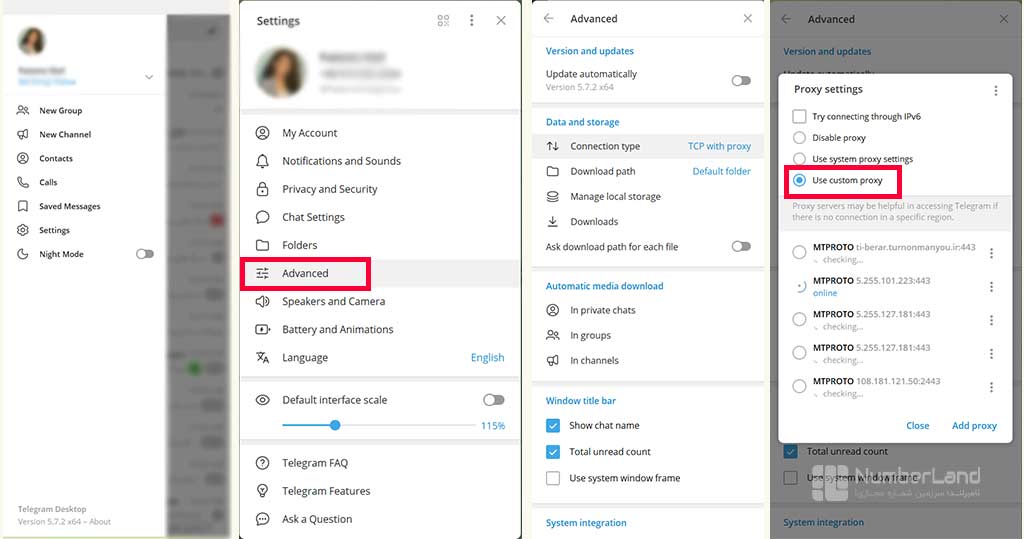Click the side menu profile avatar
Image resolution: width=1024 pixels, height=539 pixels.
(x=32, y=41)
